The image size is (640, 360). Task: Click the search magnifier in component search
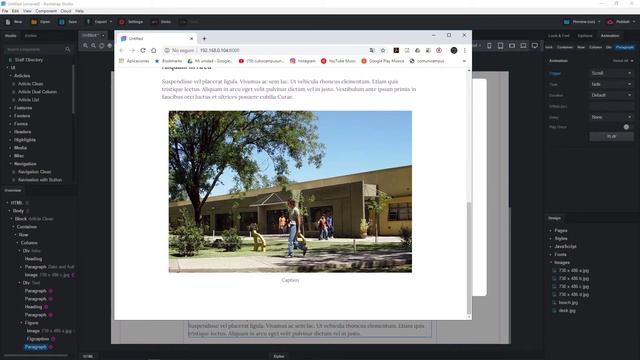(68, 49)
